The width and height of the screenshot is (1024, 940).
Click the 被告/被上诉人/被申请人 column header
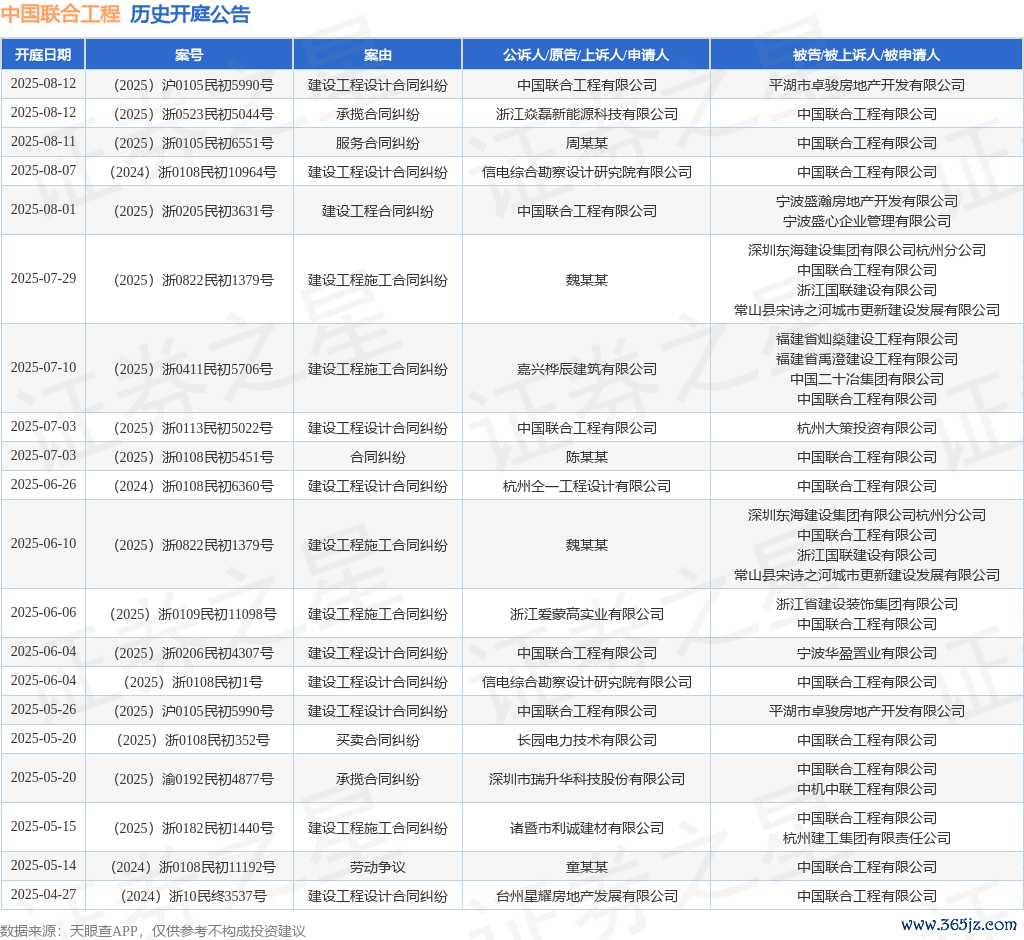click(x=866, y=55)
